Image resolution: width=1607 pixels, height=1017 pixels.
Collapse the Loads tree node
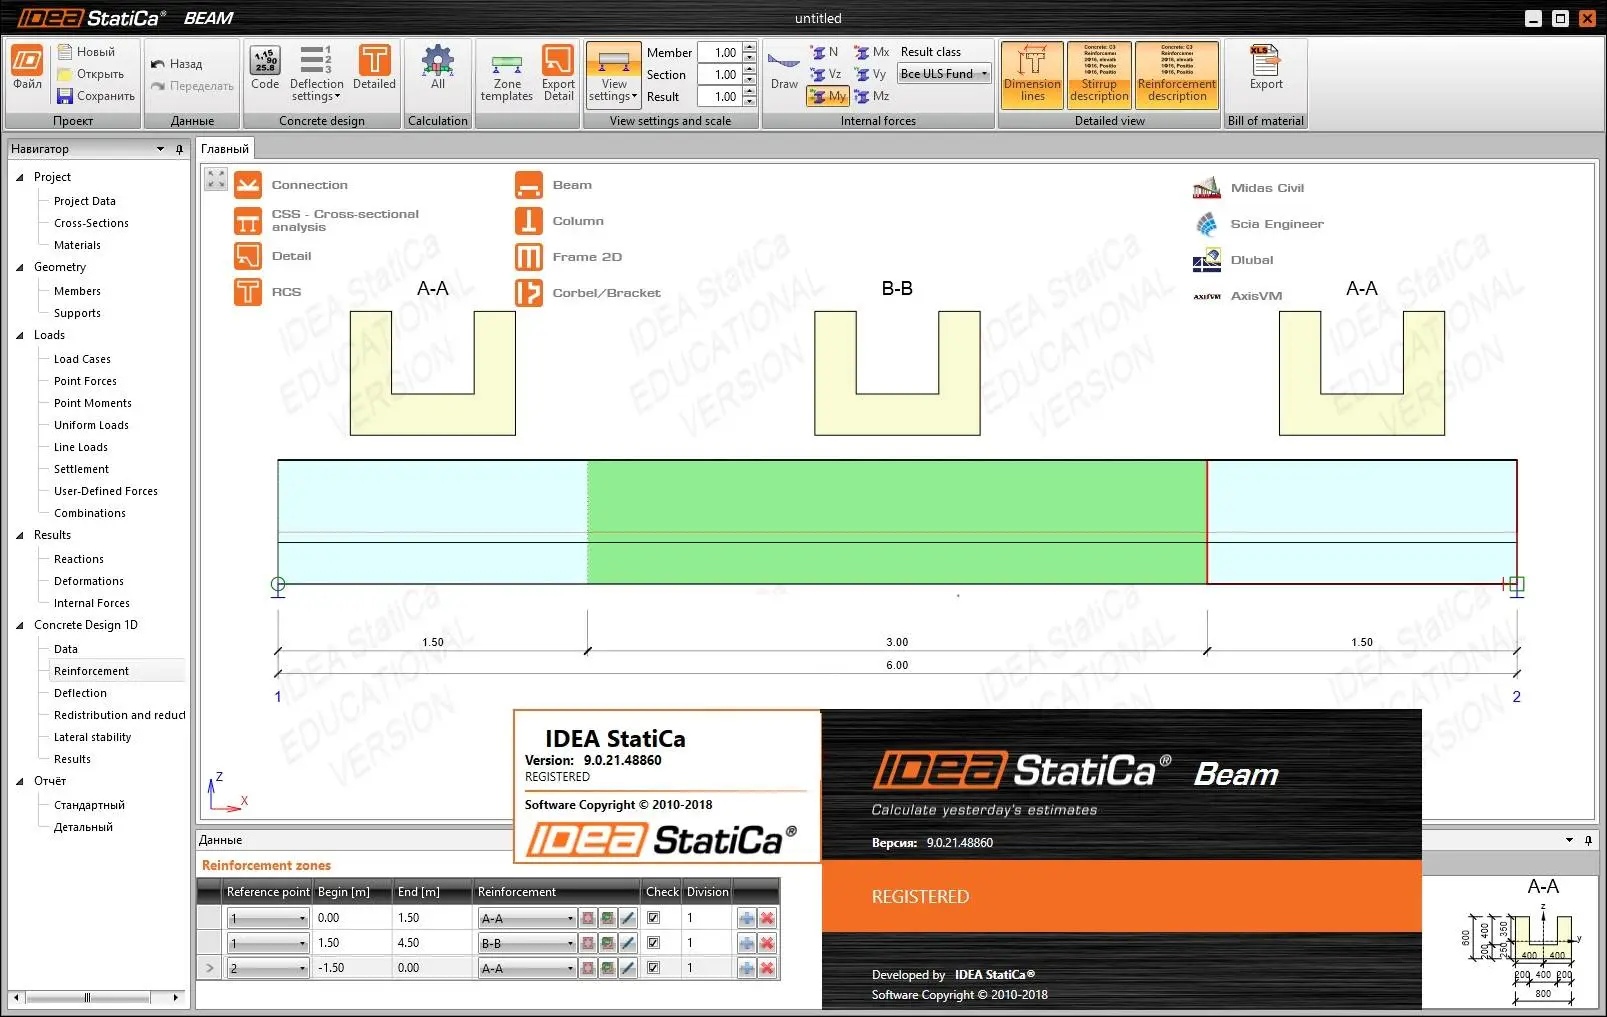point(20,335)
